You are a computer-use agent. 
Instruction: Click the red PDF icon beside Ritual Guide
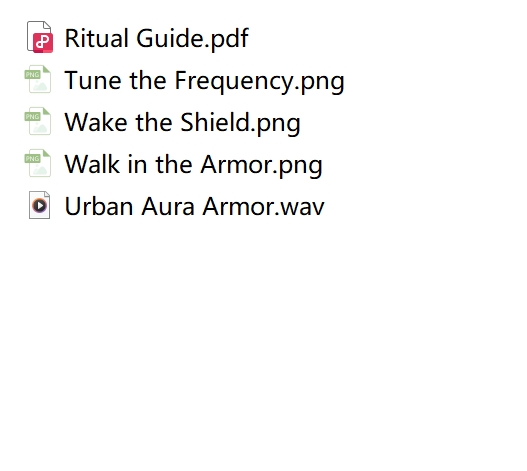click(x=40, y=37)
